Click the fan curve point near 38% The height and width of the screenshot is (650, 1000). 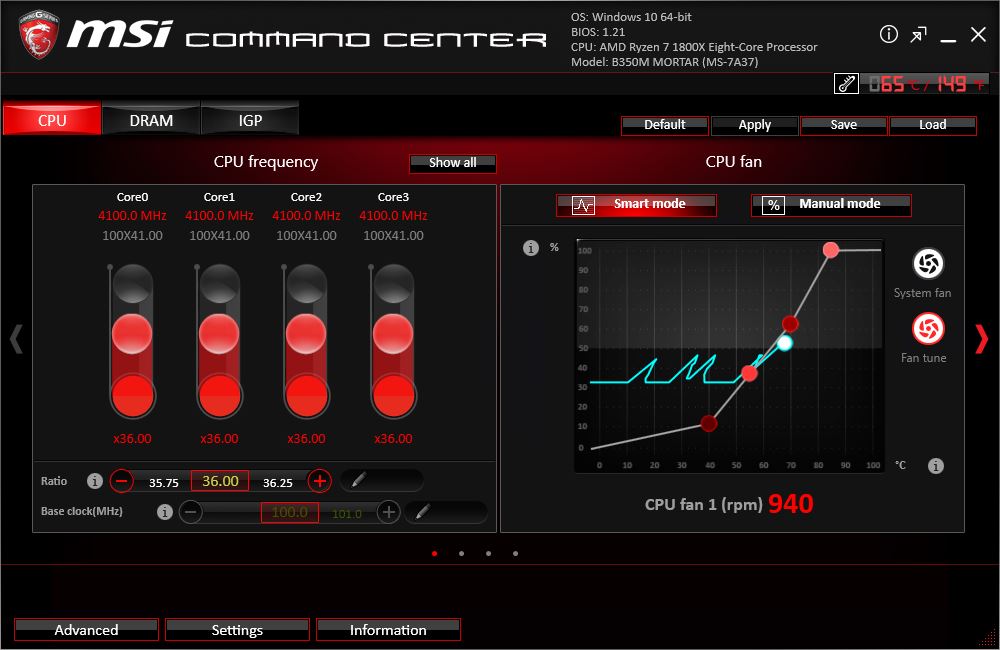(749, 373)
